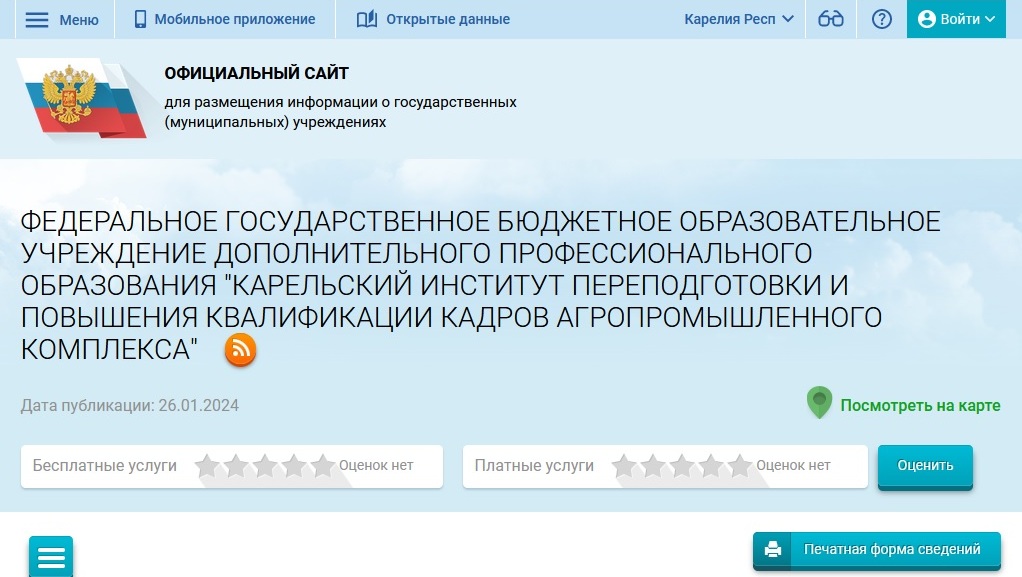Expand the Карелия Респ region dropdown
This screenshot has width=1022, height=577.
[738, 19]
